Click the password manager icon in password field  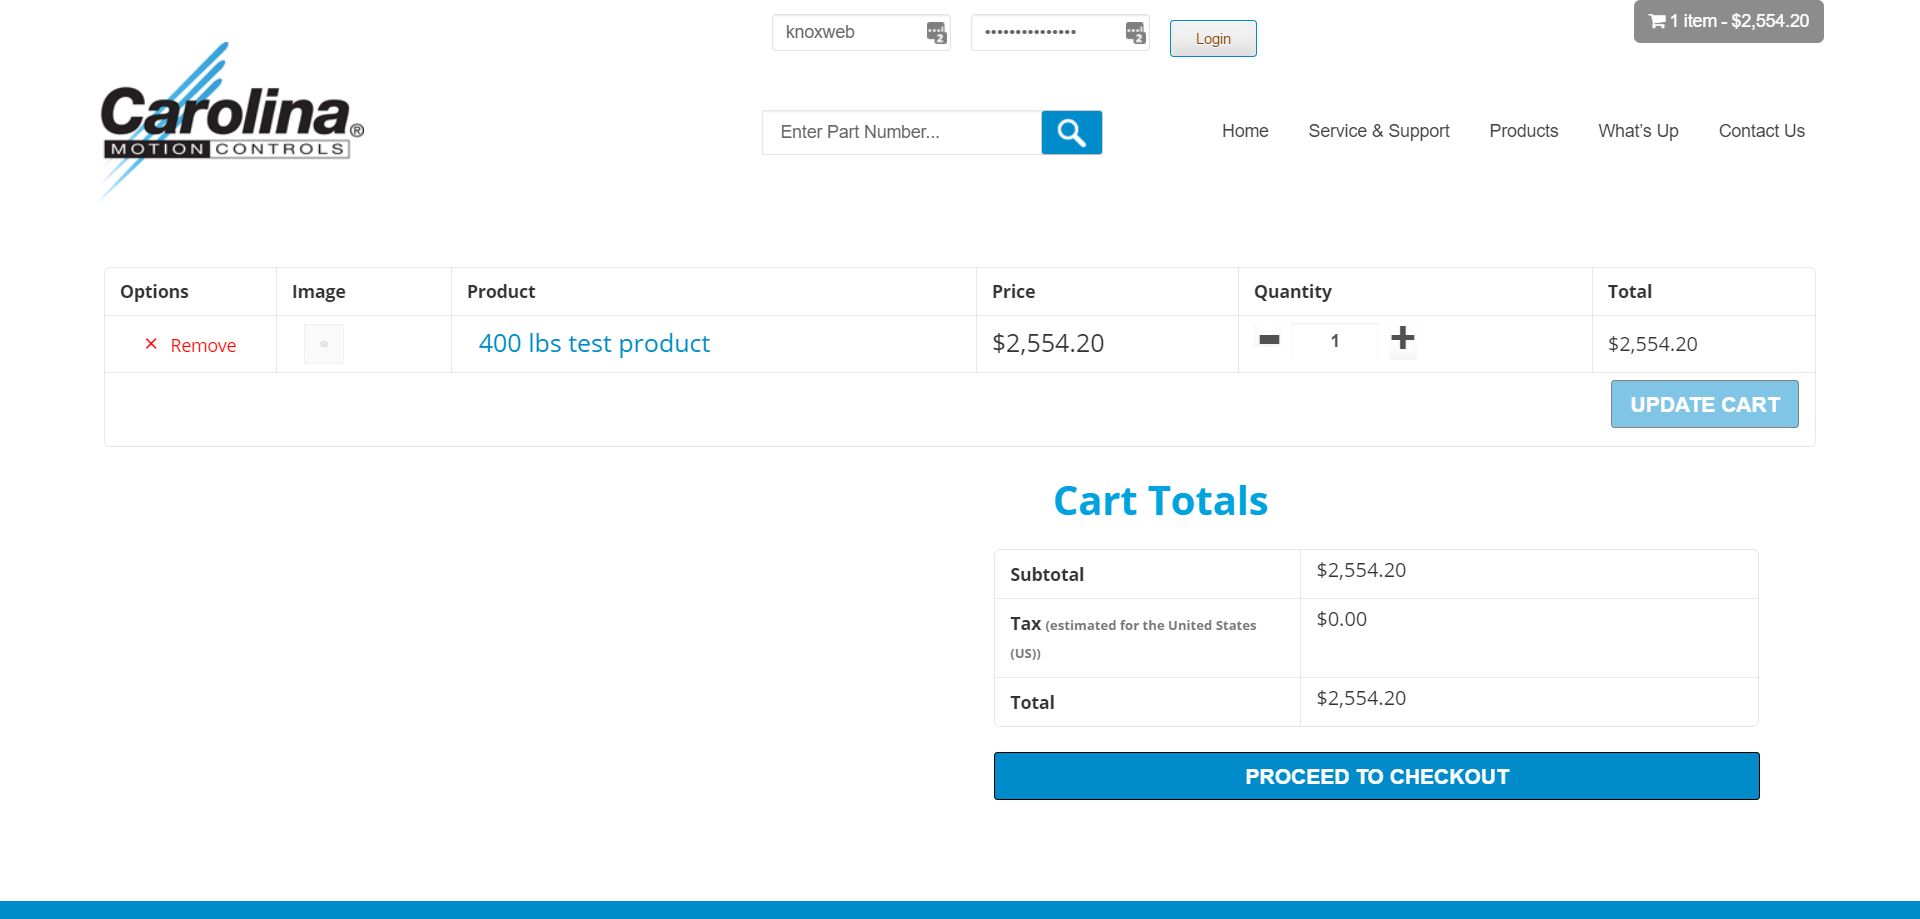[1135, 33]
